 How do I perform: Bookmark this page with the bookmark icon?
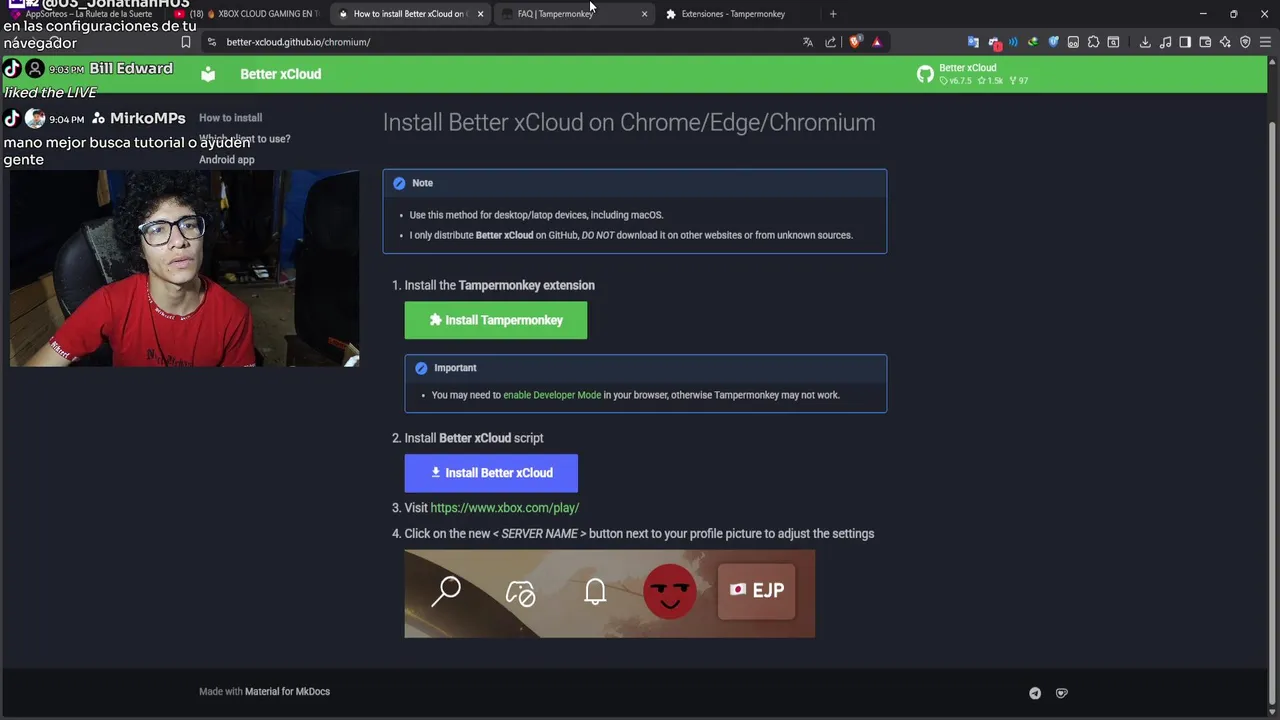(185, 42)
